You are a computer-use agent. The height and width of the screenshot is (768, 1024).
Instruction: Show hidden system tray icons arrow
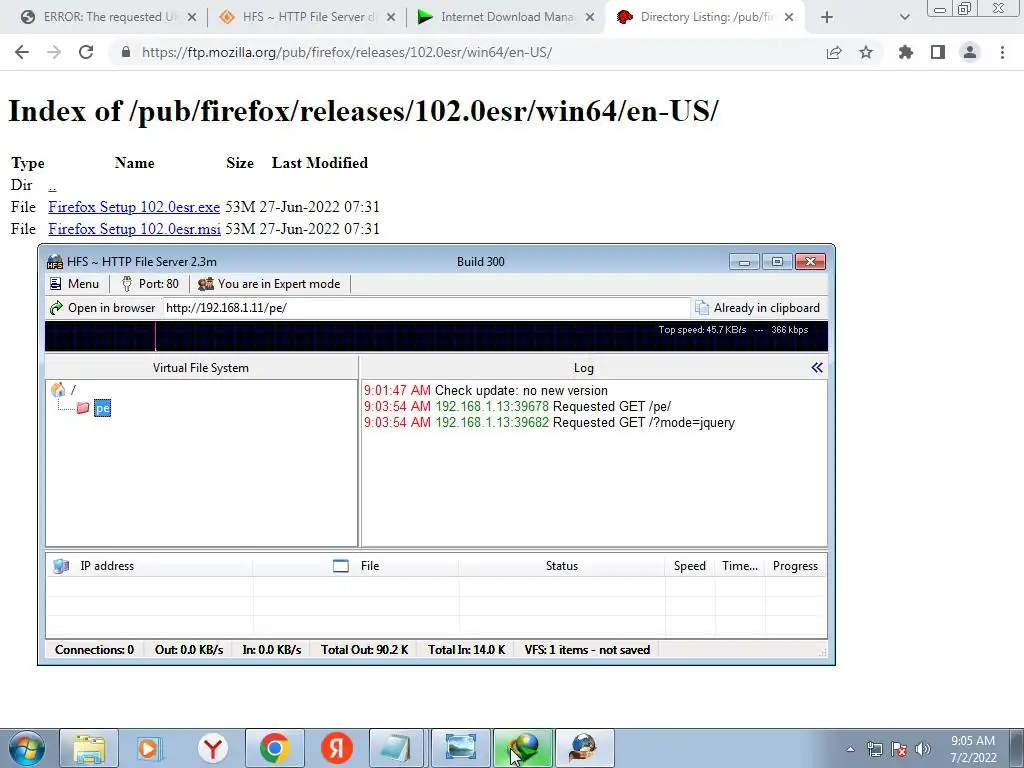coord(850,750)
